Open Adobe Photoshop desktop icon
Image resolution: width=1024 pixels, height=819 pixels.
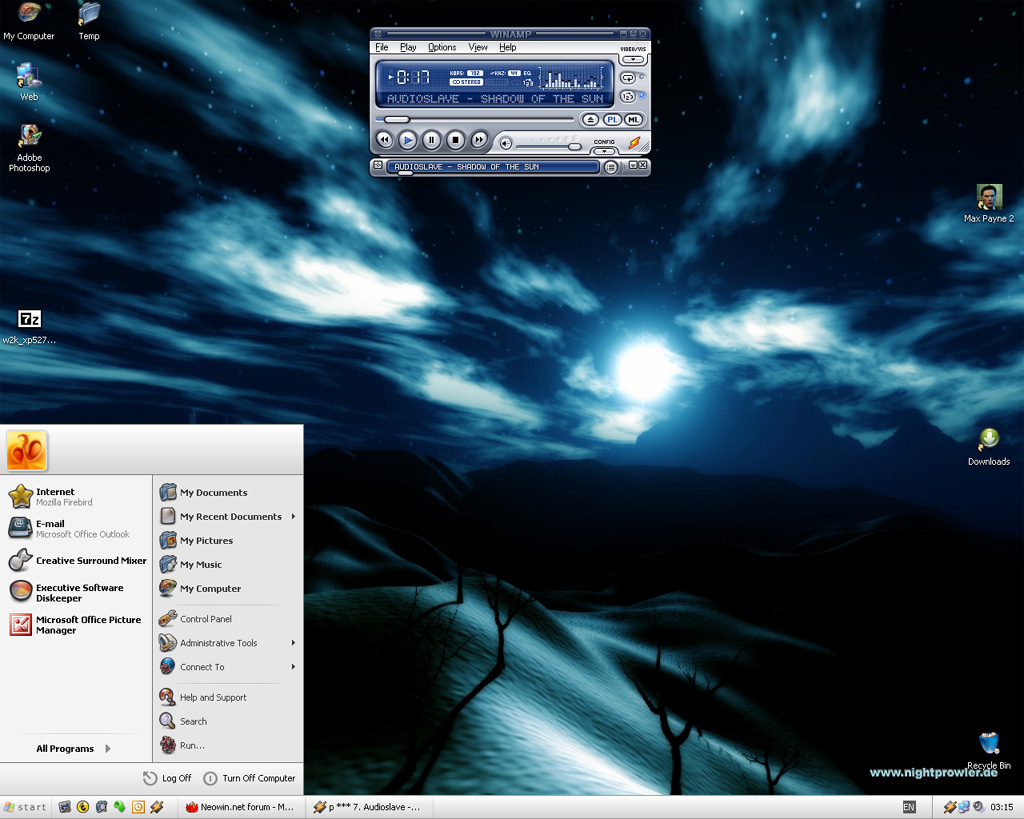29,136
